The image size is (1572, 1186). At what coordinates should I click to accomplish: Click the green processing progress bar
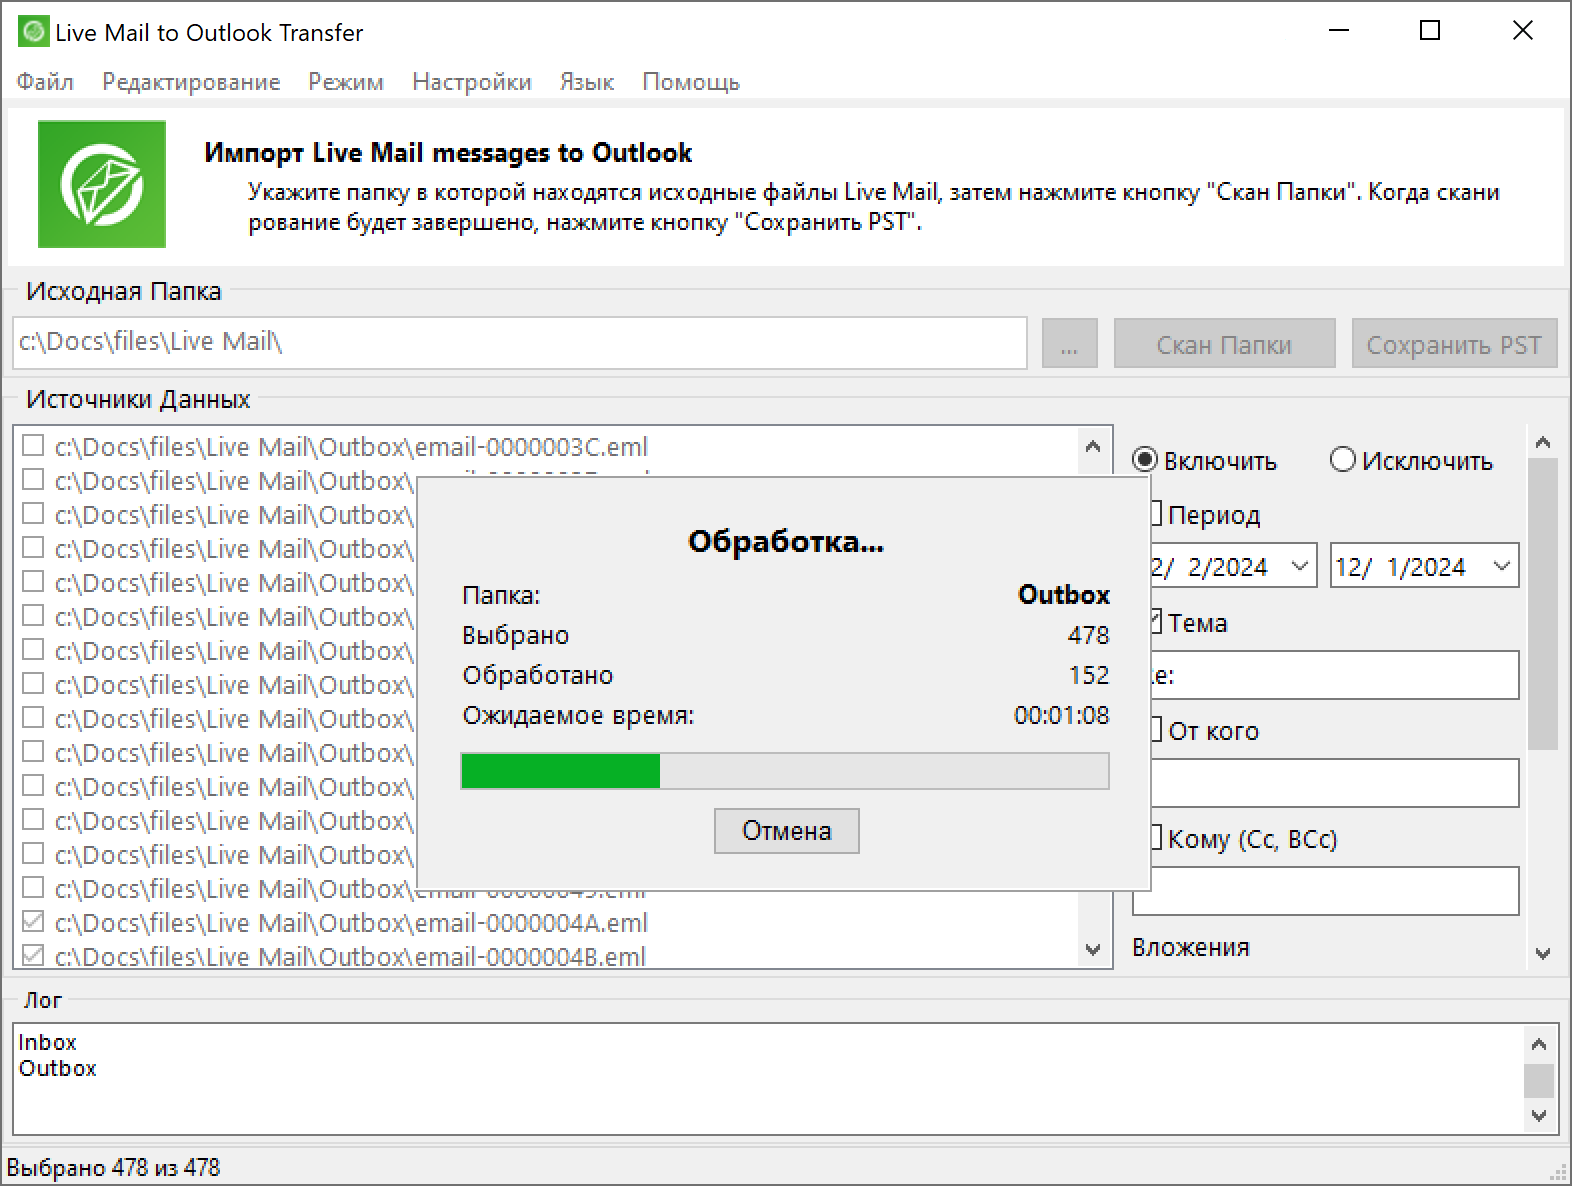click(x=785, y=771)
